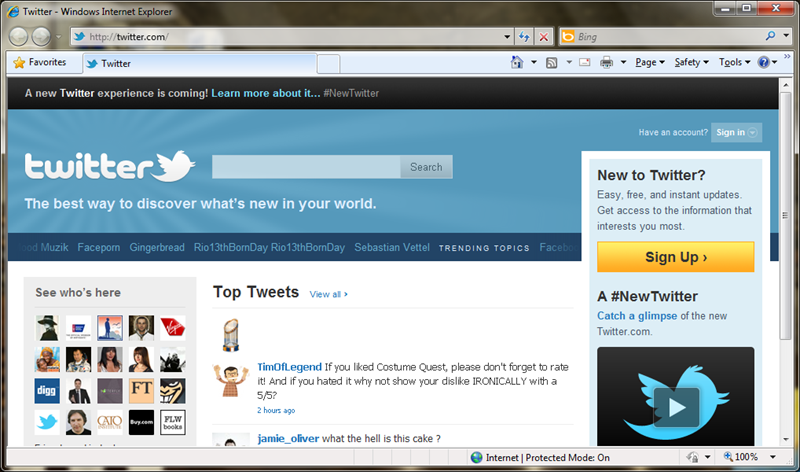Follow the 'Catch a glimpse' link
The height and width of the screenshot is (472, 800).
[637, 316]
